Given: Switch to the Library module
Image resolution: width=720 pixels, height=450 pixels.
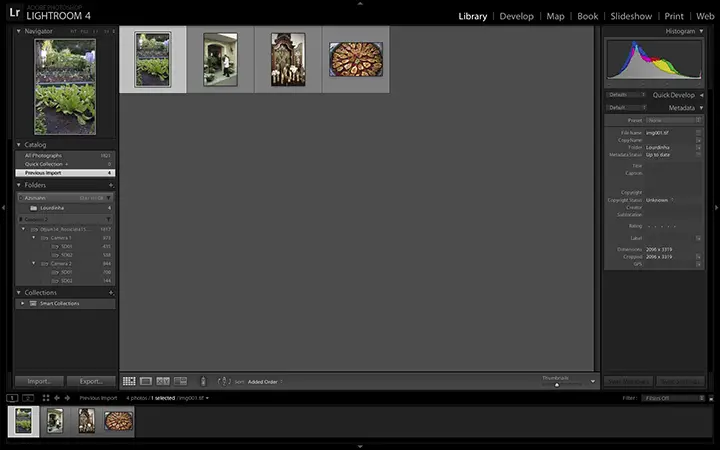Looking at the screenshot, I should pos(472,16).
